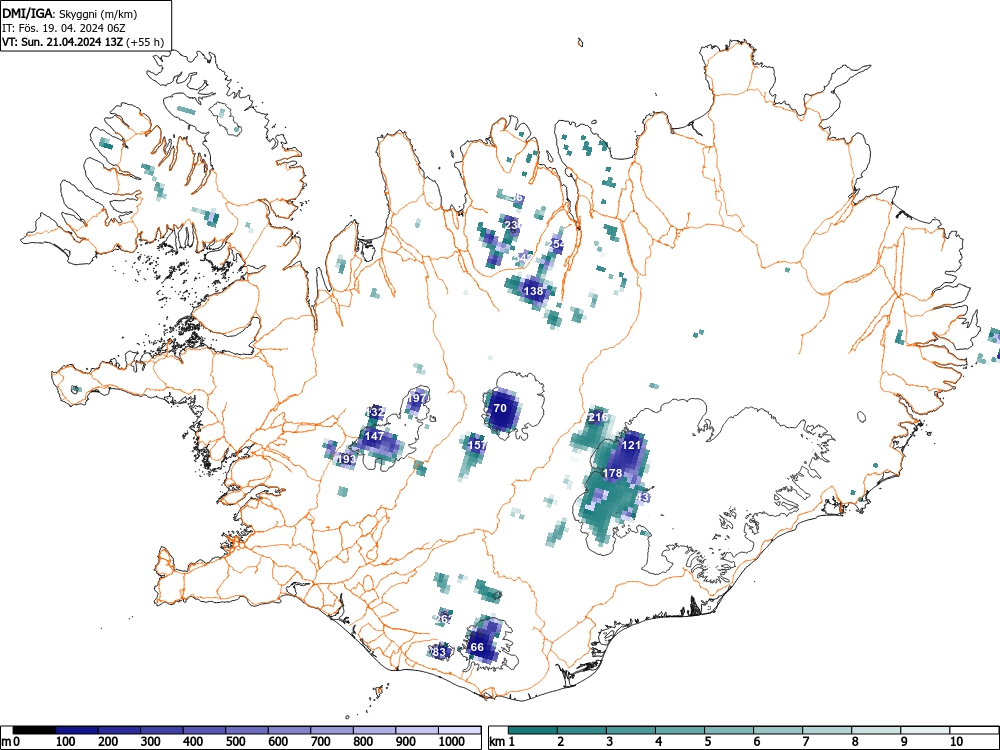Click the '500' label on the meter legend
1000x750 pixels.
[235, 742]
